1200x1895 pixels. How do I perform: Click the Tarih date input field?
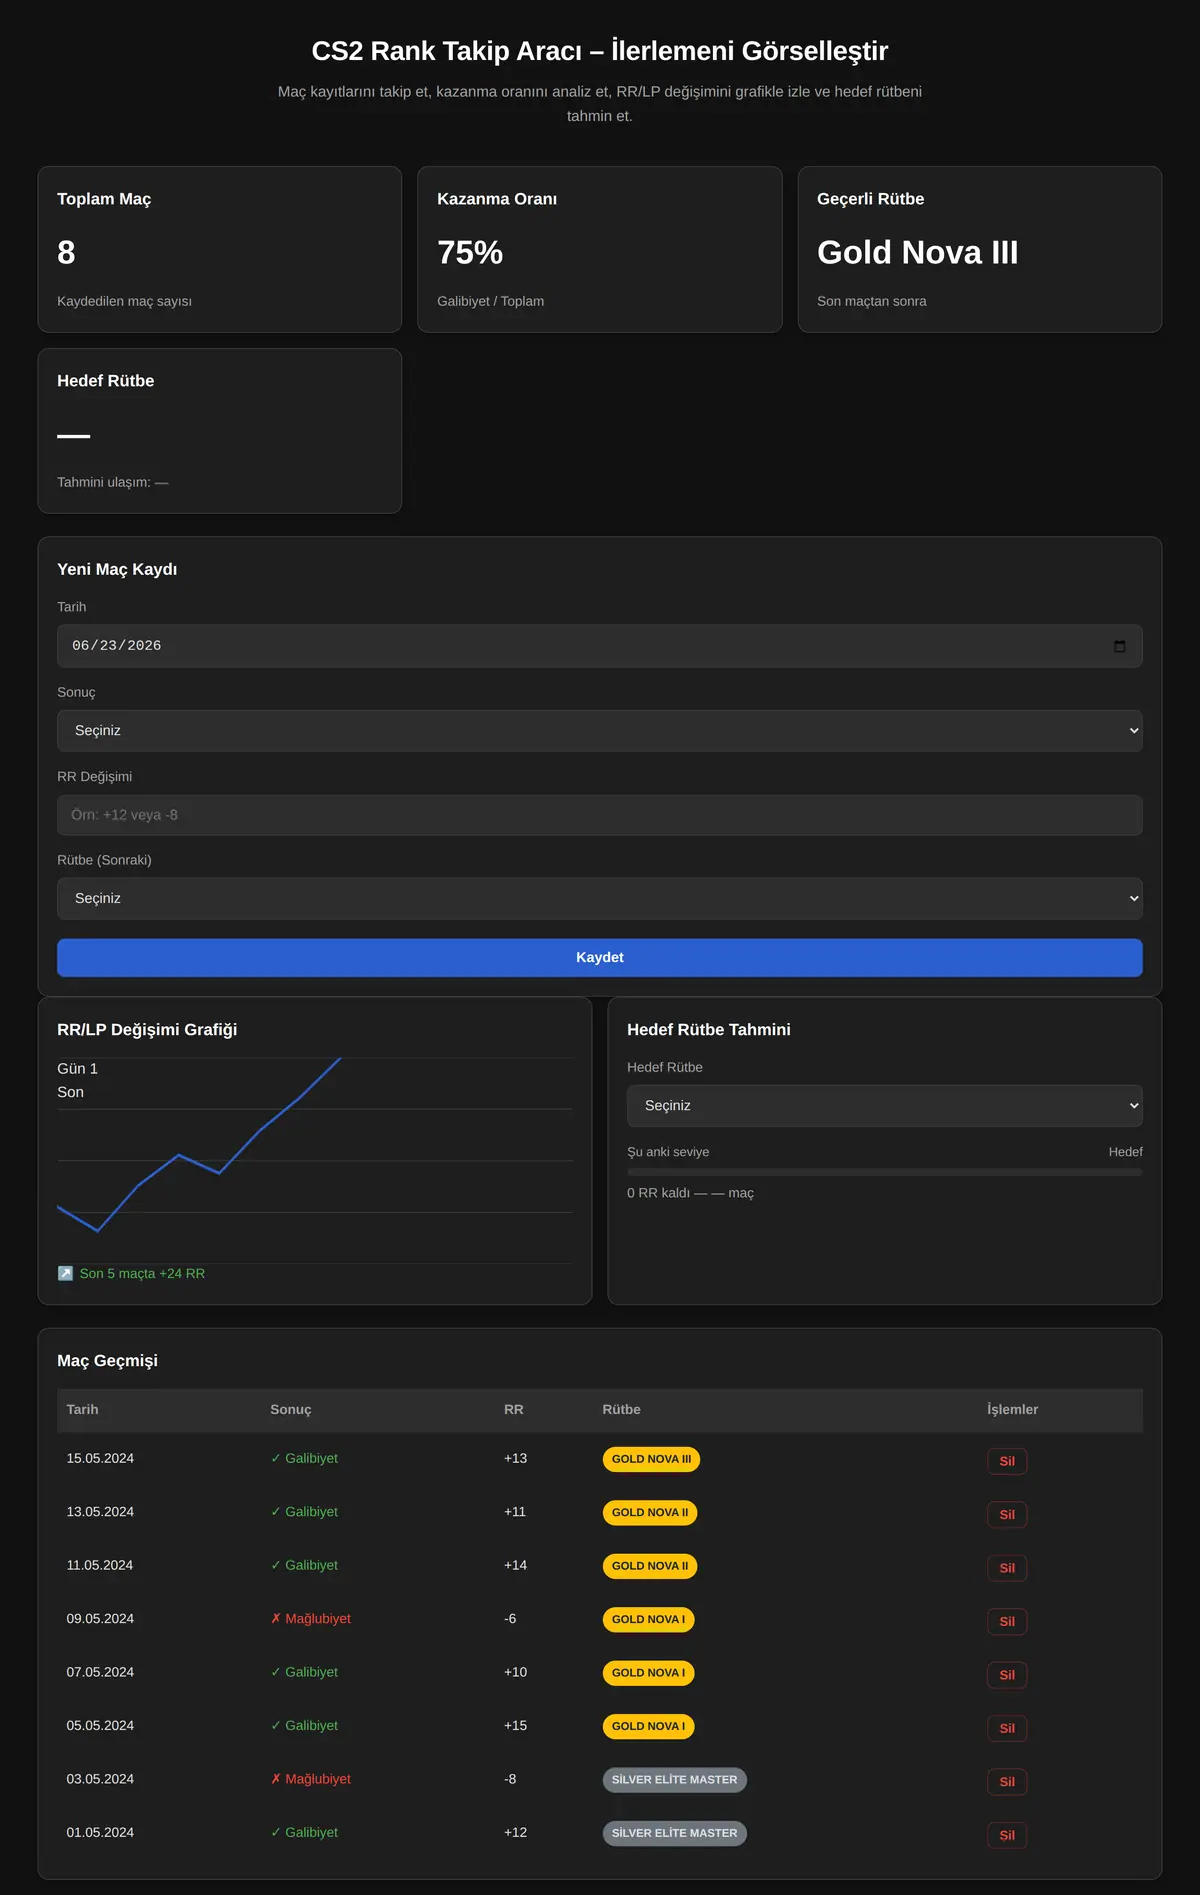tap(600, 646)
